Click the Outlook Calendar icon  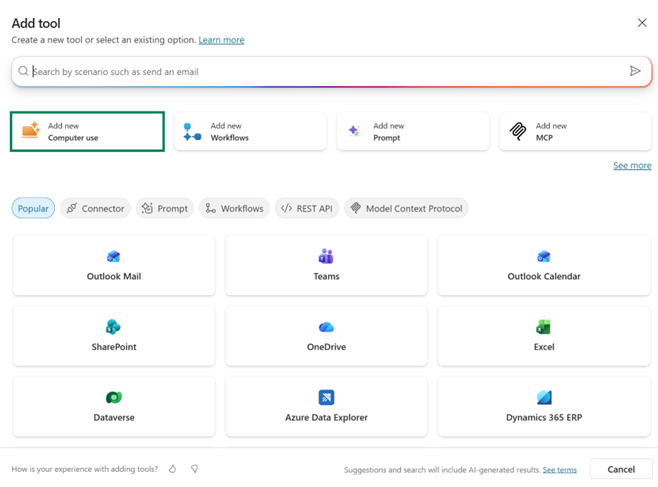click(x=544, y=256)
